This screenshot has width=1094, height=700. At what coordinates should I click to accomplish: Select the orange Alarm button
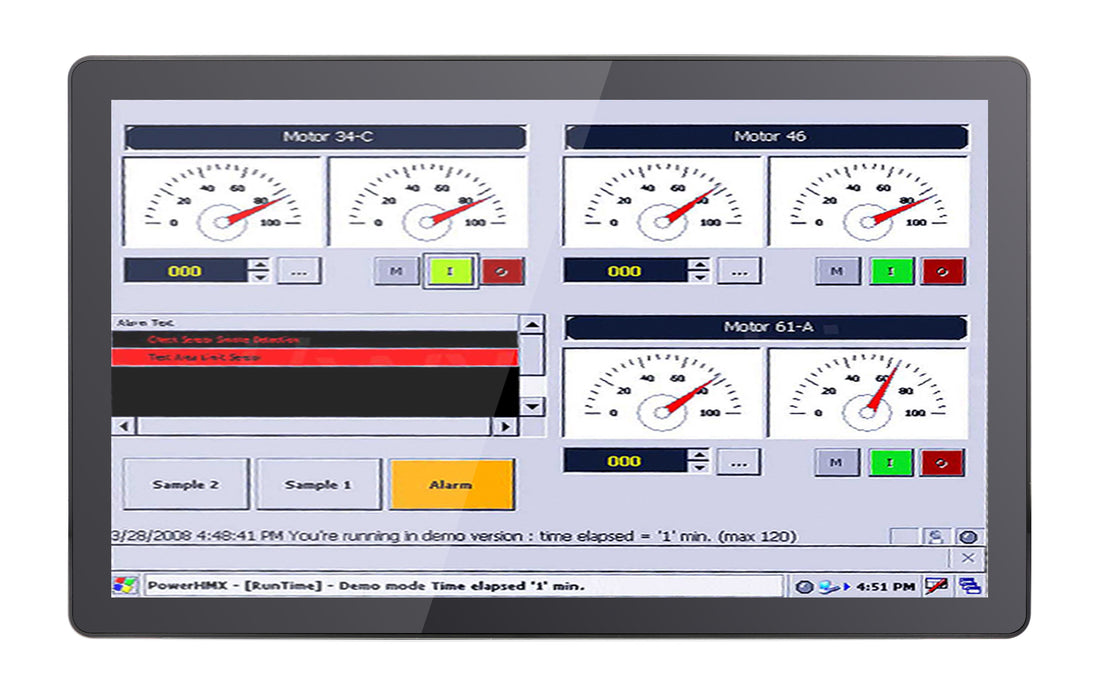pos(451,484)
